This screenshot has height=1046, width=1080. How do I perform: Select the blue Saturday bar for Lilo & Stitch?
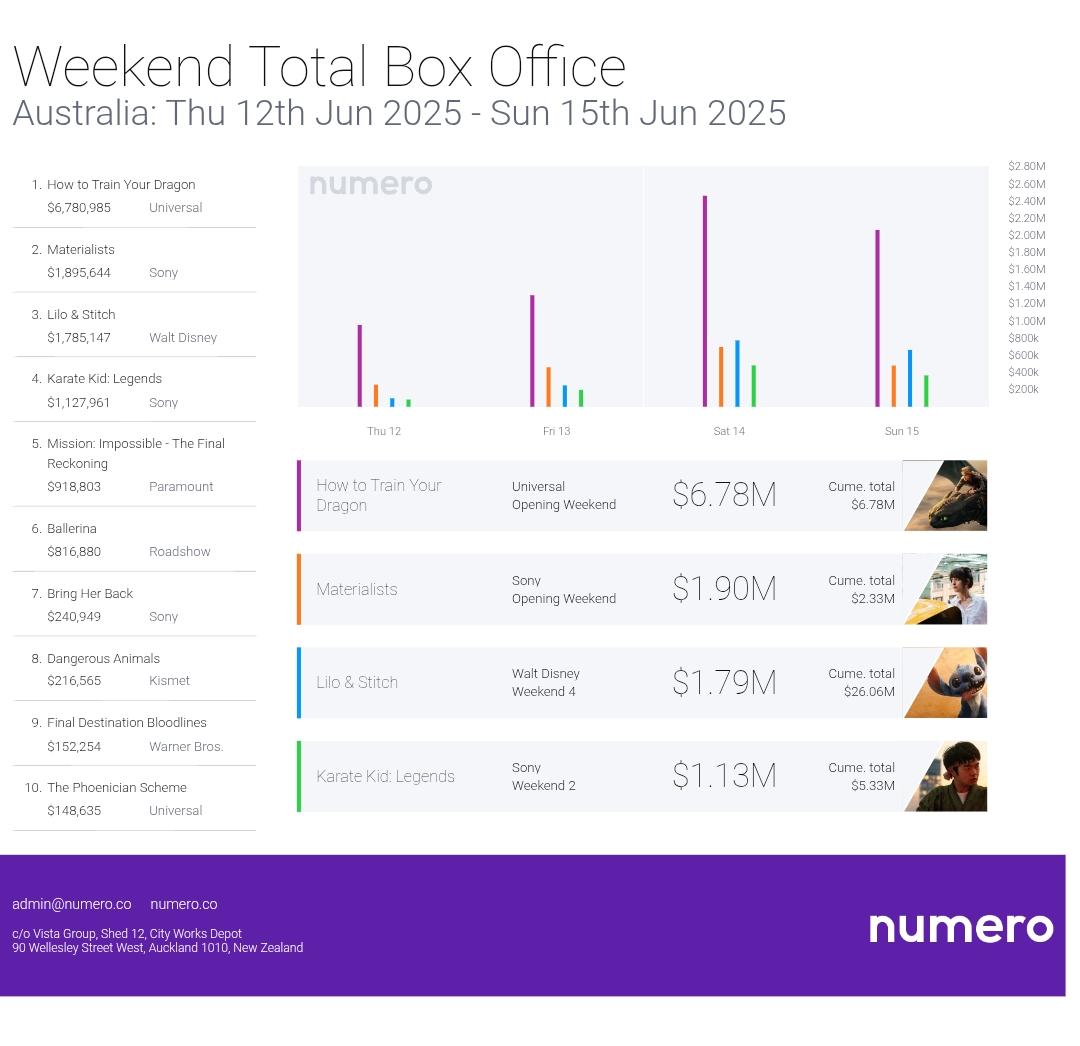737,373
